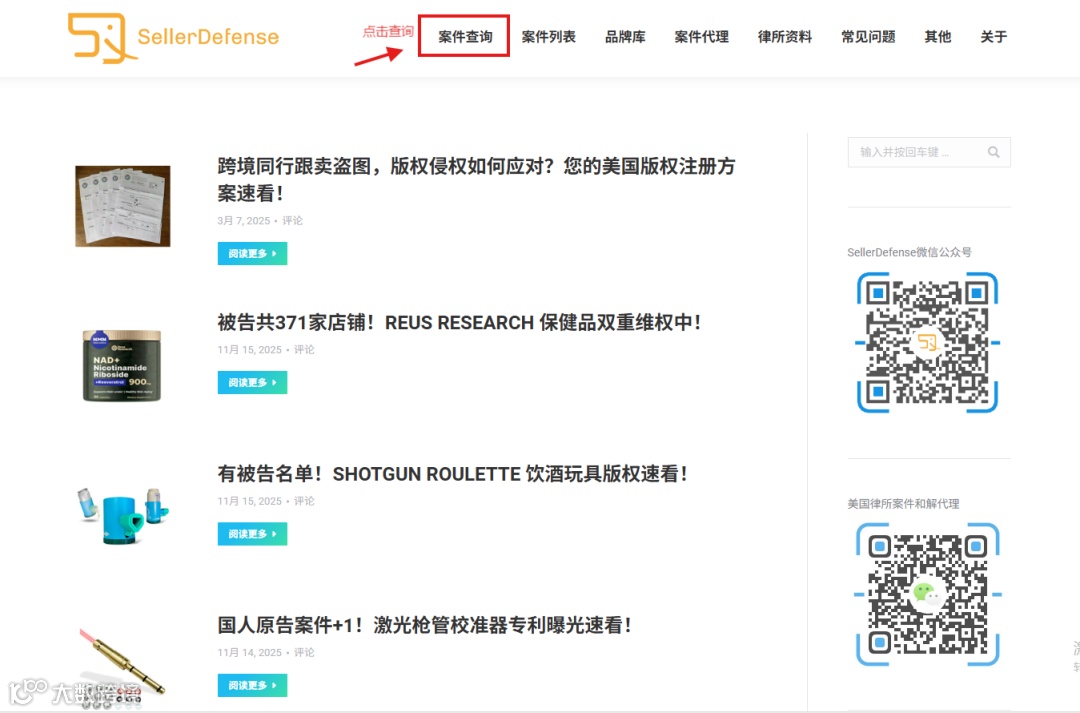Click the SellerDefense微信公众号 QR code
Image resolution: width=1080 pixels, height=713 pixels.
(x=928, y=342)
